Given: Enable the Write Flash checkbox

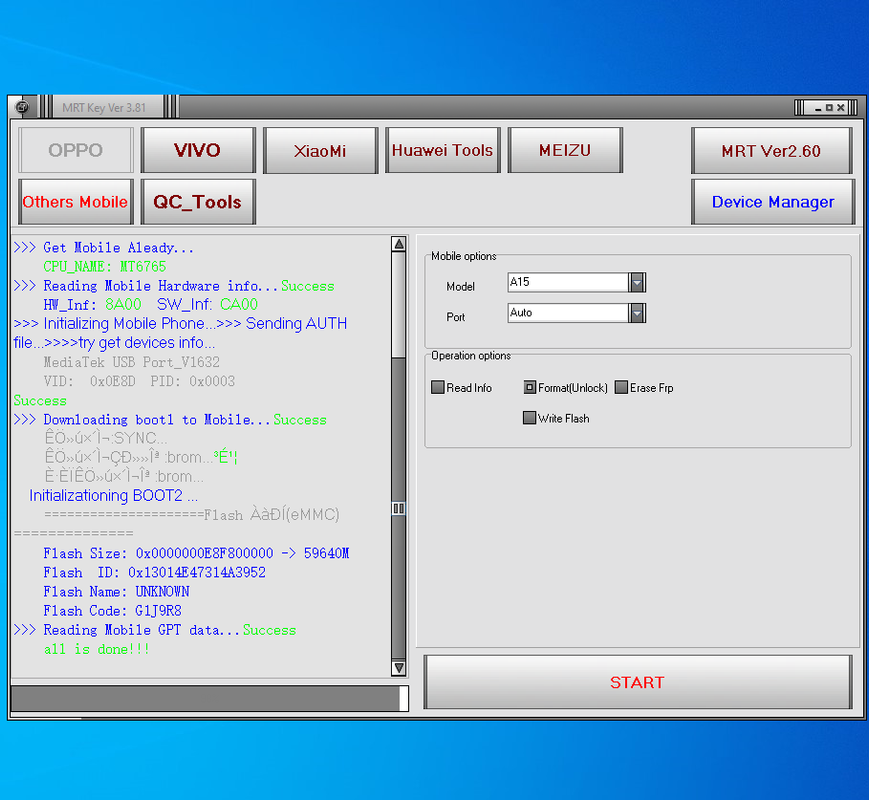Looking at the screenshot, I should tap(530, 417).
